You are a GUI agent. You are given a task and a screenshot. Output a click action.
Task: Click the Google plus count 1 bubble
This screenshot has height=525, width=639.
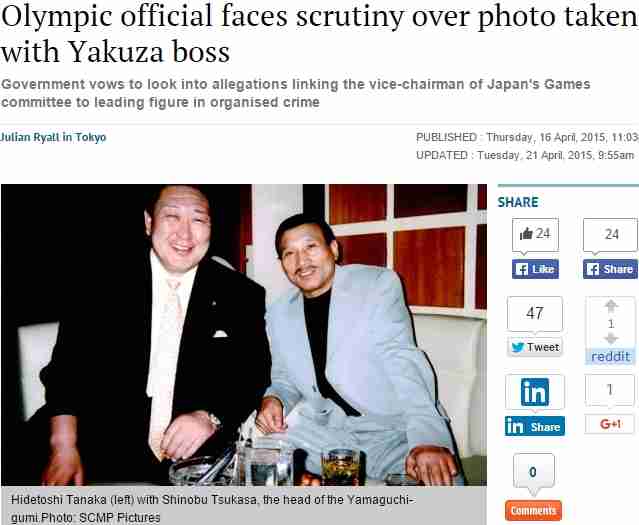[610, 390]
